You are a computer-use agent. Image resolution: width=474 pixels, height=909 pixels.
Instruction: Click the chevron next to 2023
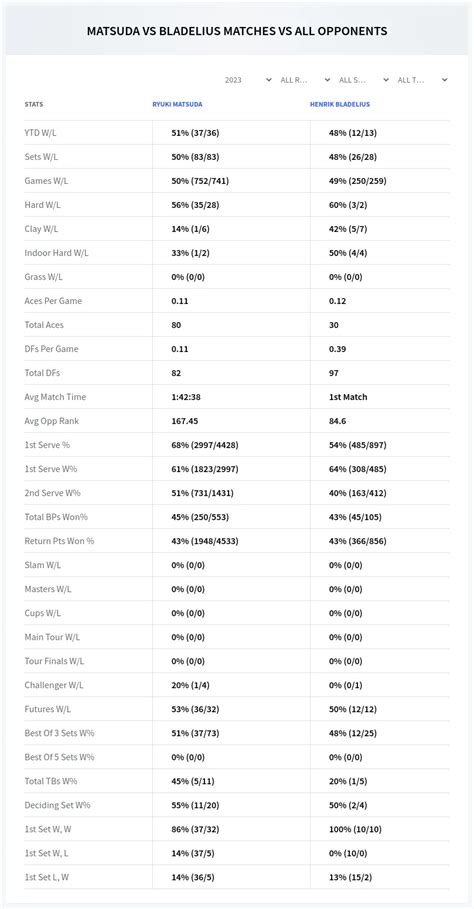(x=268, y=80)
